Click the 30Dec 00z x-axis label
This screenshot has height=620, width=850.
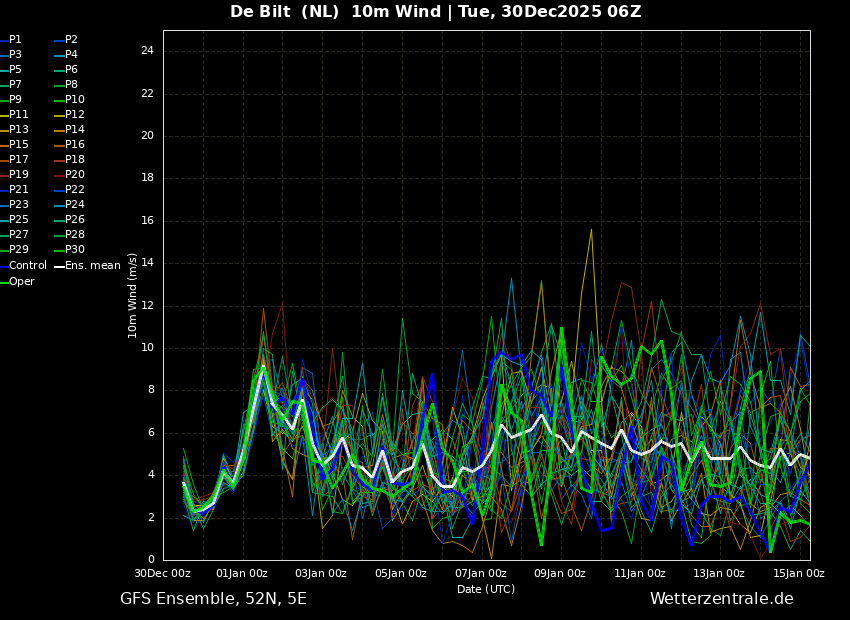163,573
